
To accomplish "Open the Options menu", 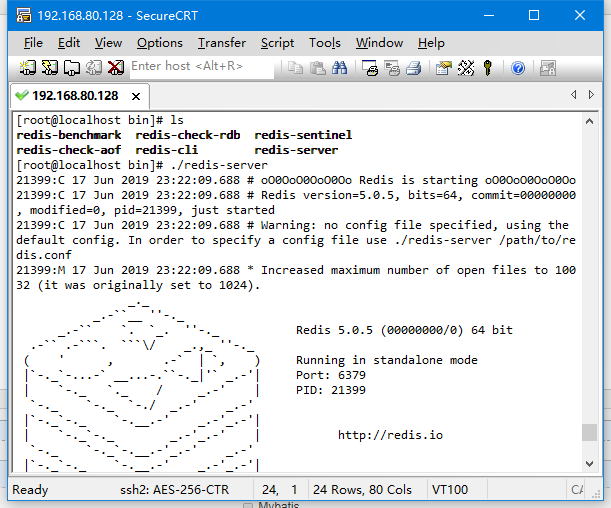I will [x=160, y=43].
